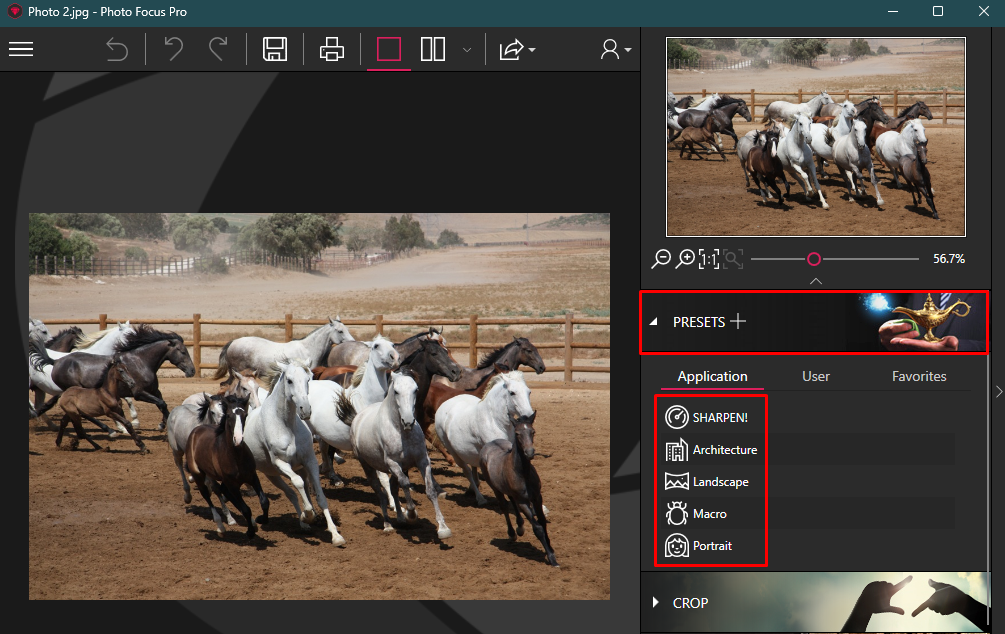Print the current photo

click(x=331, y=49)
